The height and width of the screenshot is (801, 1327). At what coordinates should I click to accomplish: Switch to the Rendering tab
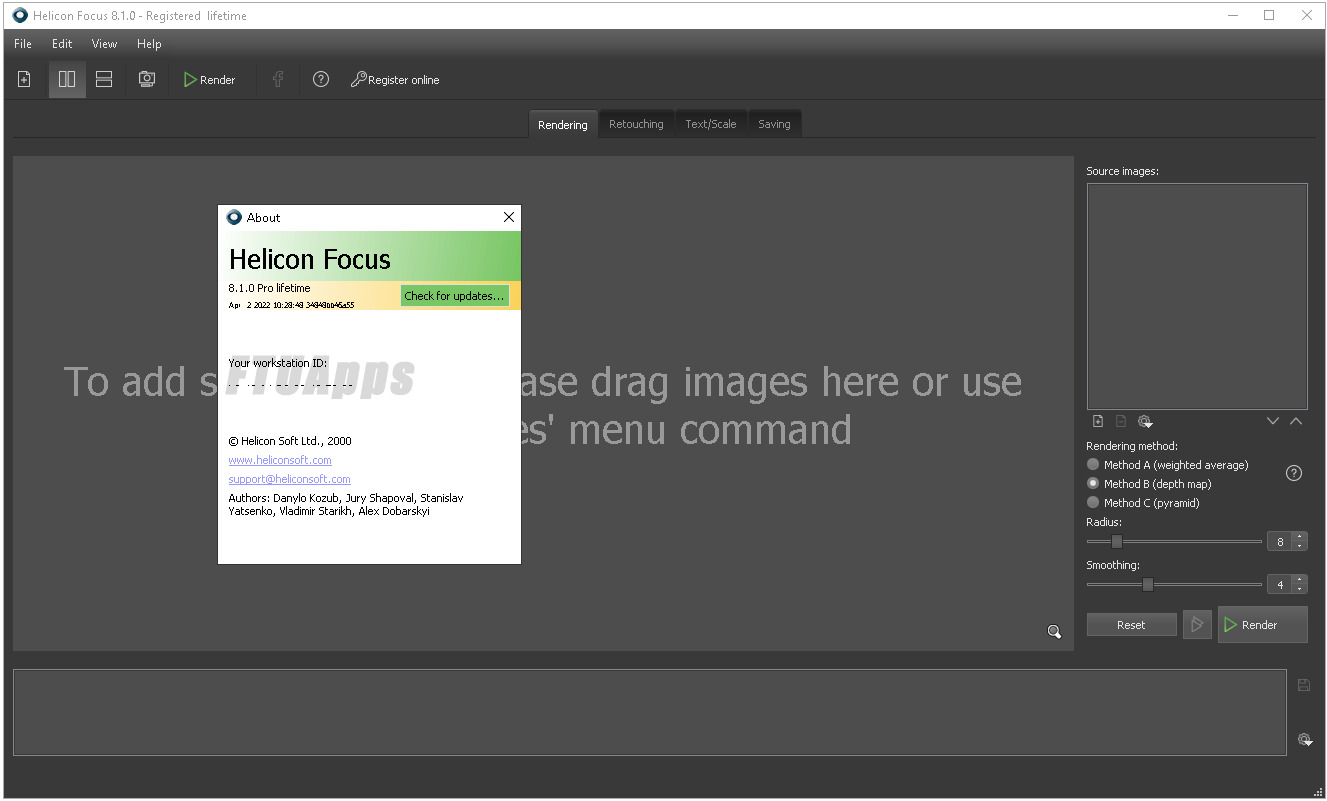pos(563,124)
